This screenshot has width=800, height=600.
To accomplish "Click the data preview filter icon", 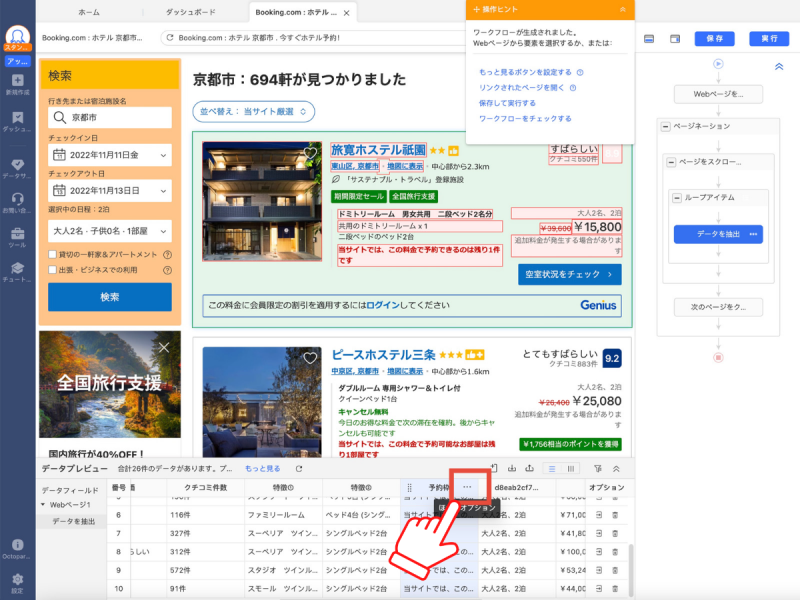I will (x=597, y=468).
